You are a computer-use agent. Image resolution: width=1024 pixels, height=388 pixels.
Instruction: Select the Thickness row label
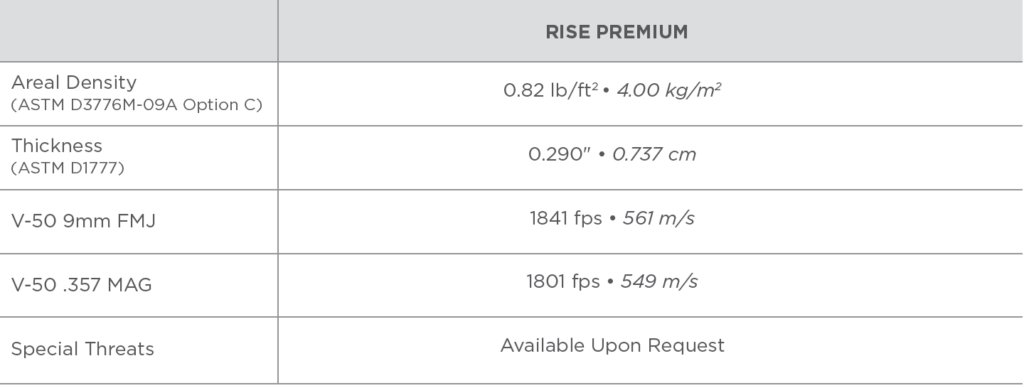(57, 145)
